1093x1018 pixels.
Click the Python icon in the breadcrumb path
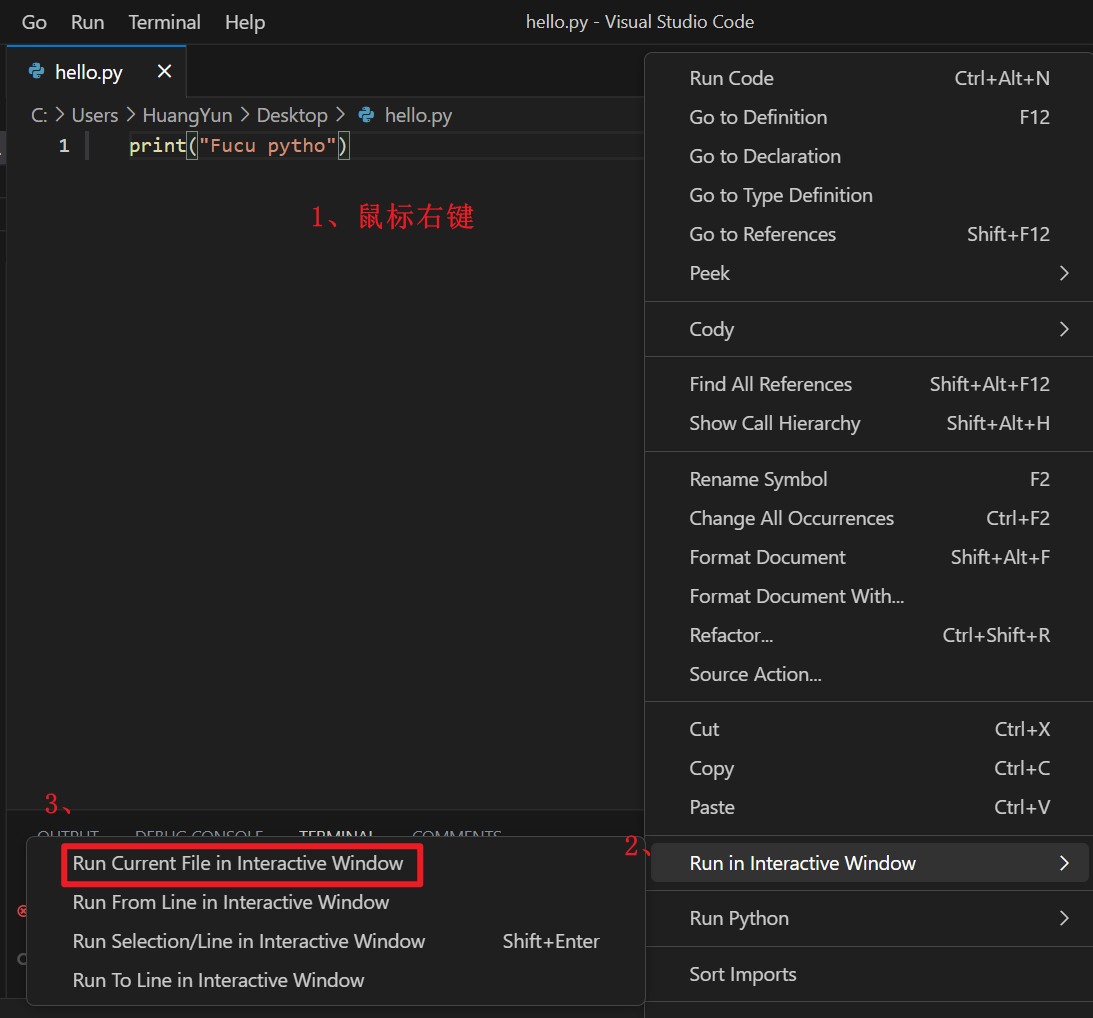tap(366, 115)
